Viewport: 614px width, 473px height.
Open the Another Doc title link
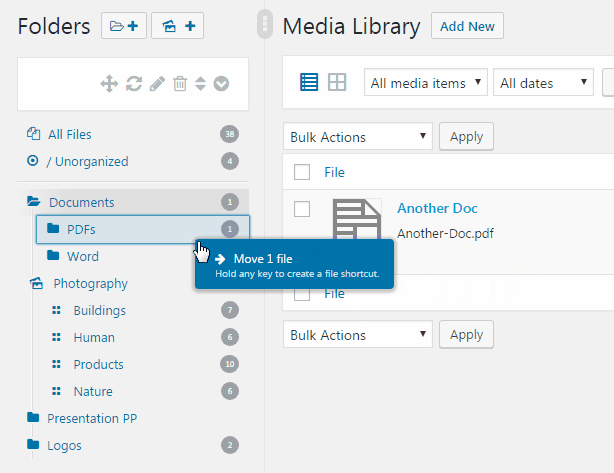pos(437,208)
